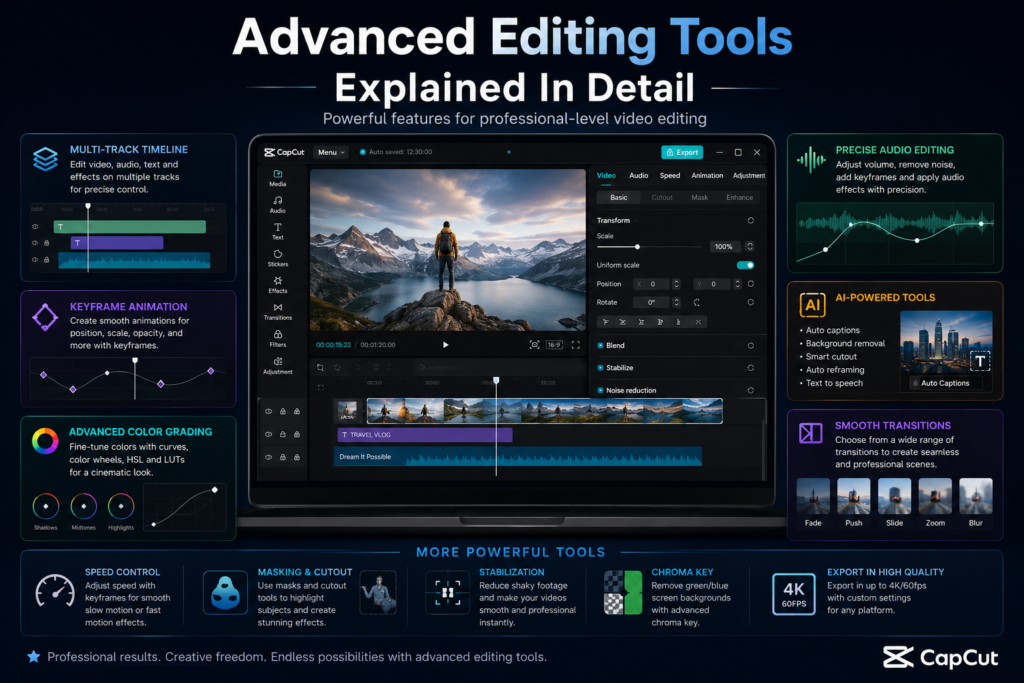Switch to the Animation tab

[707, 176]
